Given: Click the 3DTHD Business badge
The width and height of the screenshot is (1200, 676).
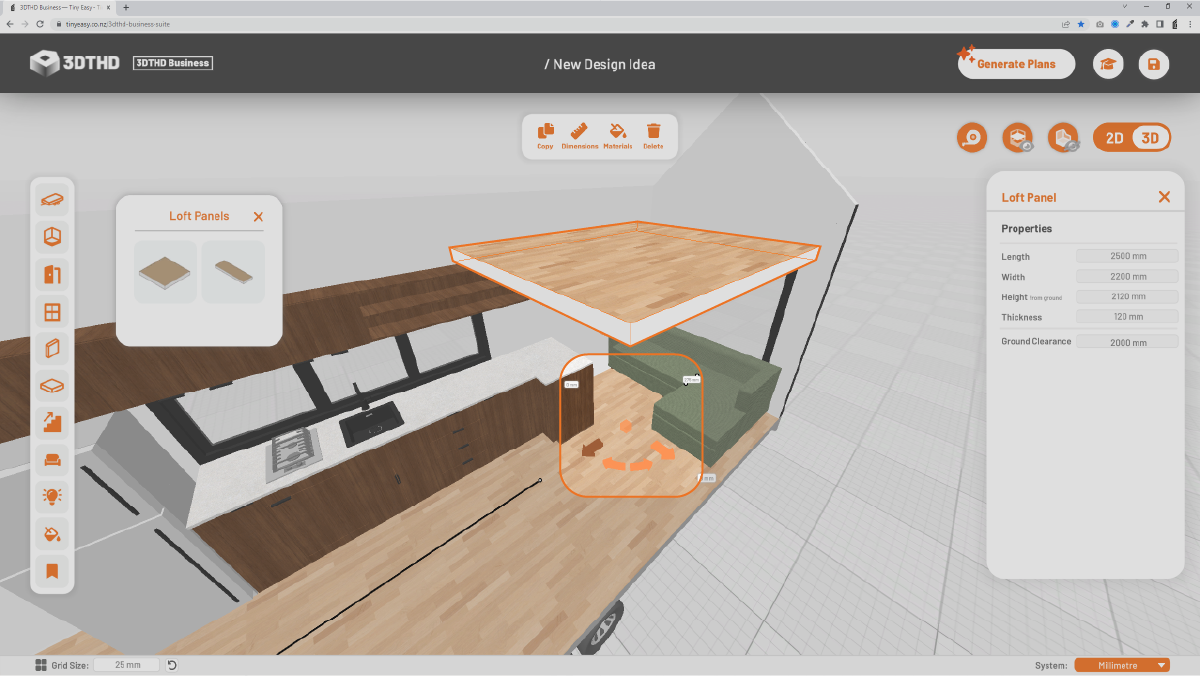Looking at the screenshot, I should pos(173,63).
